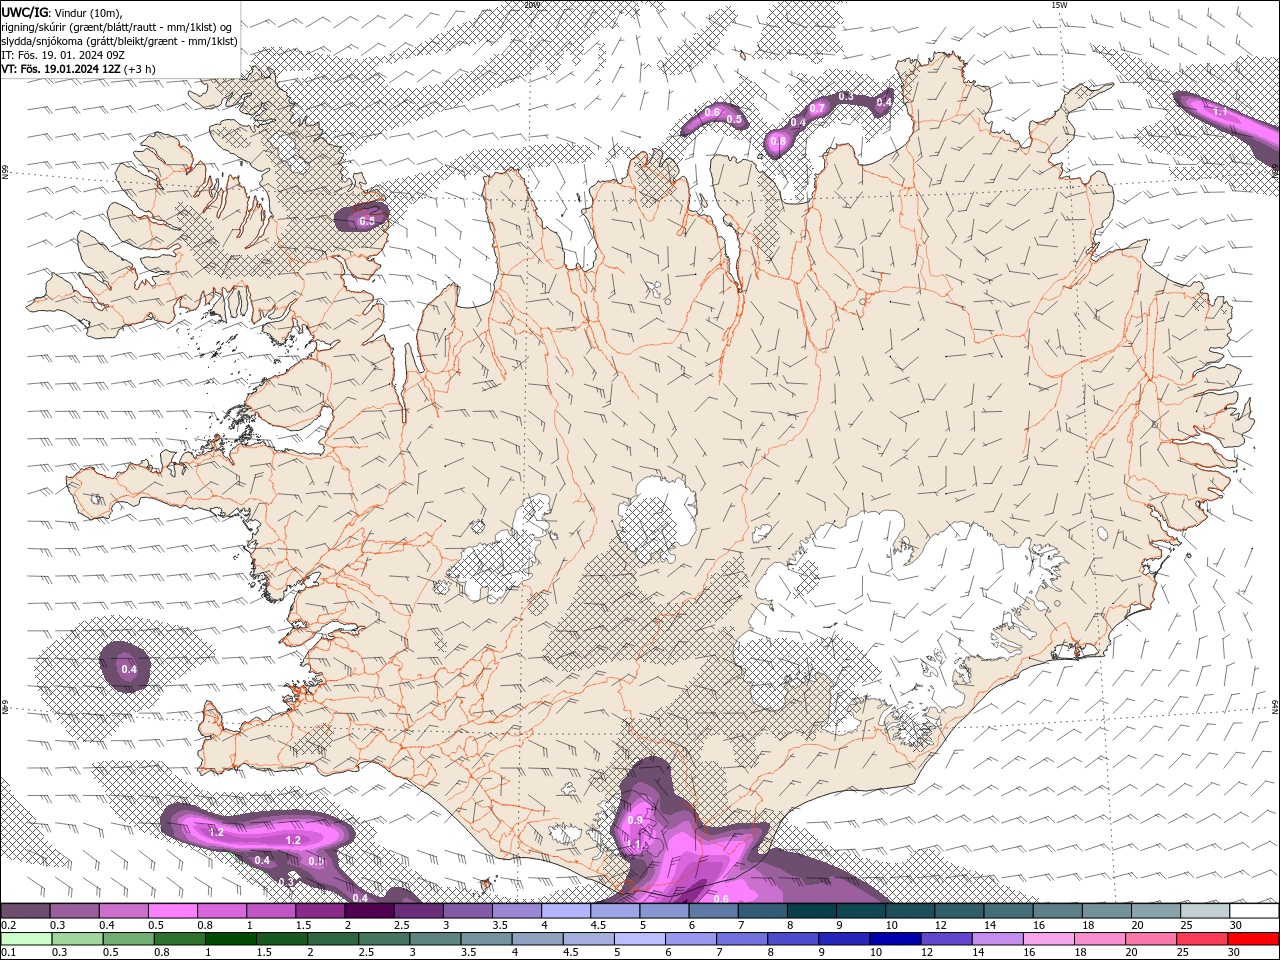Image resolution: width=1280 pixels, height=960 pixels.
Task: Click the valid time 'VT: Fös. 19.01.2024 12Z (+3 h)'
Action: coord(78,69)
